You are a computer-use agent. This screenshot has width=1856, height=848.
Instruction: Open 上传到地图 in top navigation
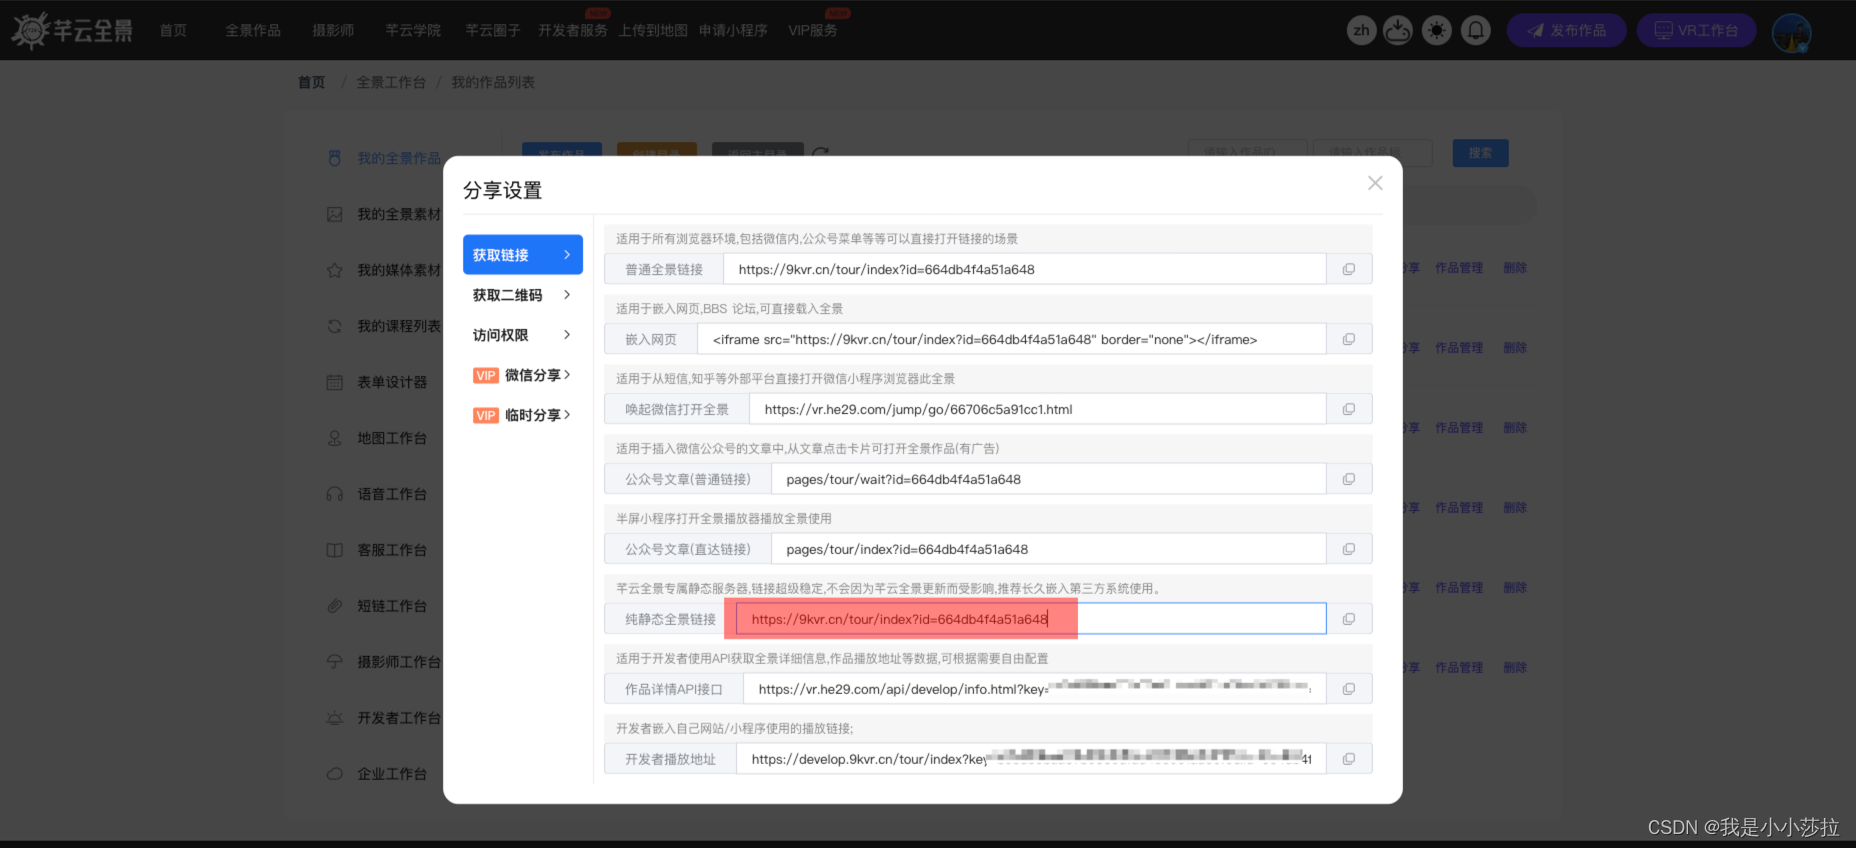(653, 30)
